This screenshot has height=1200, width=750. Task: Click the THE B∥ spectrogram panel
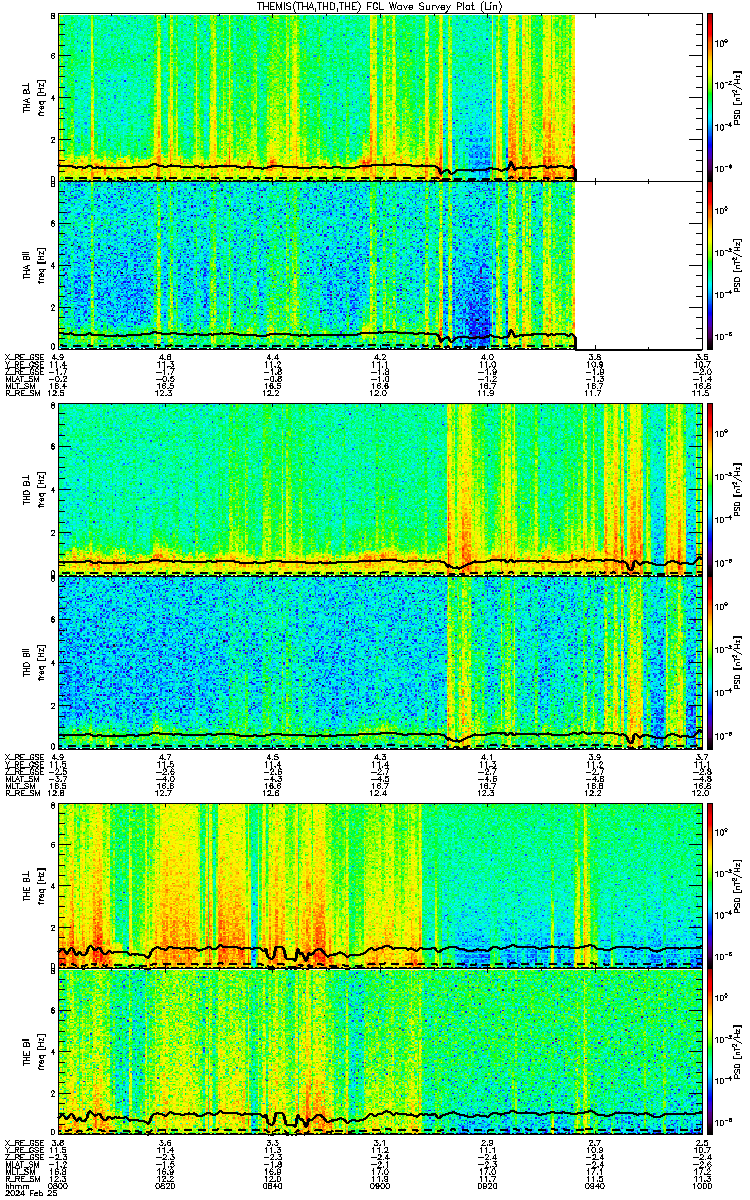pos(380,1051)
